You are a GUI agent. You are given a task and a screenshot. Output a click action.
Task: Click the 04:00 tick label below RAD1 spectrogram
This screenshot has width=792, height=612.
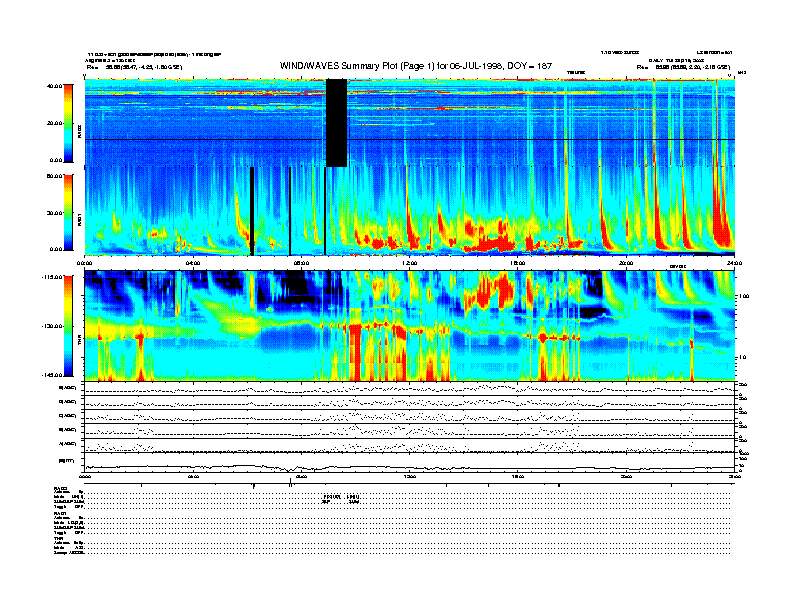coord(193,263)
